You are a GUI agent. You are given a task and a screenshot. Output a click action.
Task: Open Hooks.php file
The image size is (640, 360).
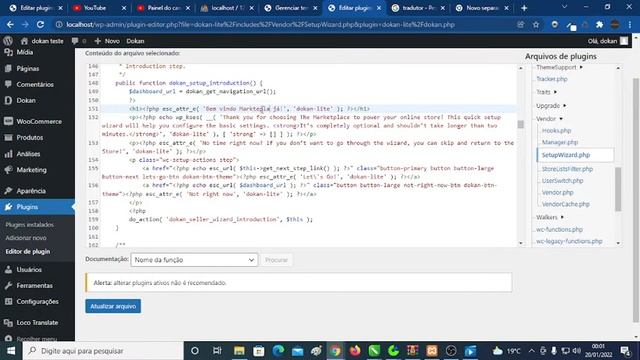[x=556, y=131]
